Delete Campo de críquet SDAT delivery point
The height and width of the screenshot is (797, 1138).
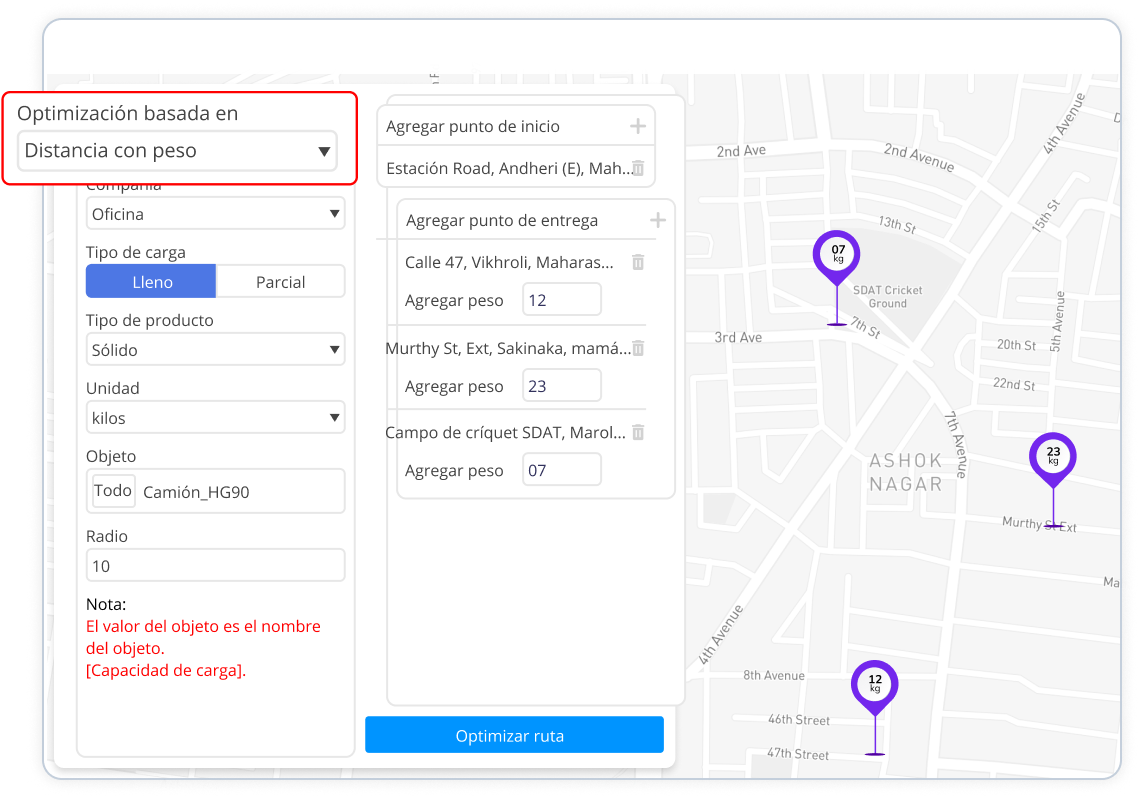638,433
